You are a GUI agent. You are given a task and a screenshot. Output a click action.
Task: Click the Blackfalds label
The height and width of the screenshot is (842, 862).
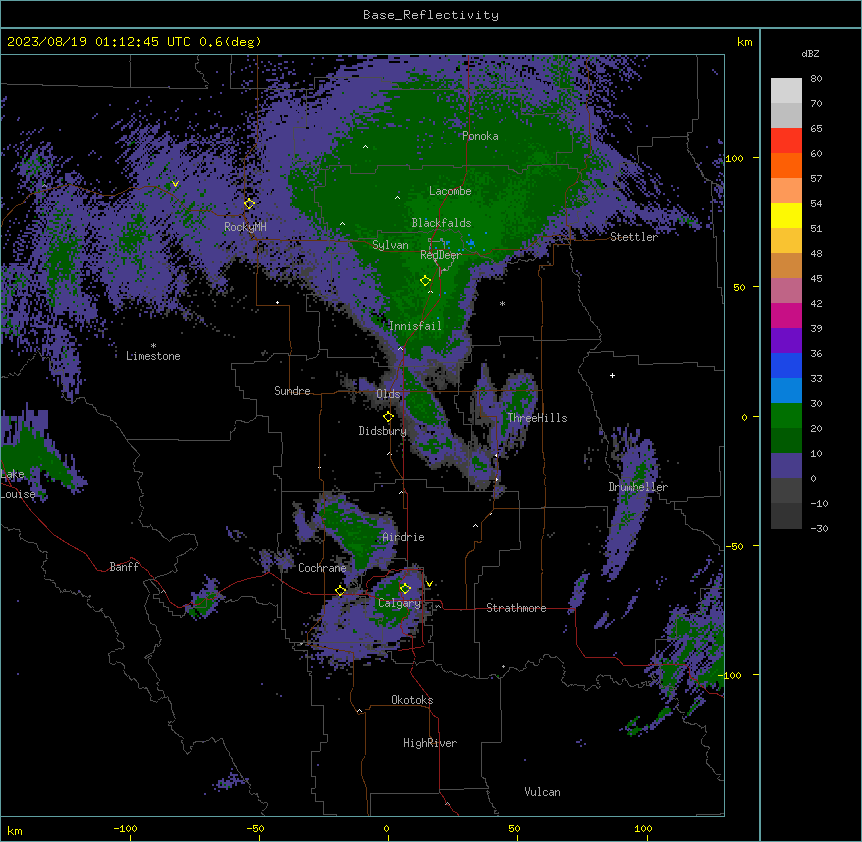pos(441,223)
